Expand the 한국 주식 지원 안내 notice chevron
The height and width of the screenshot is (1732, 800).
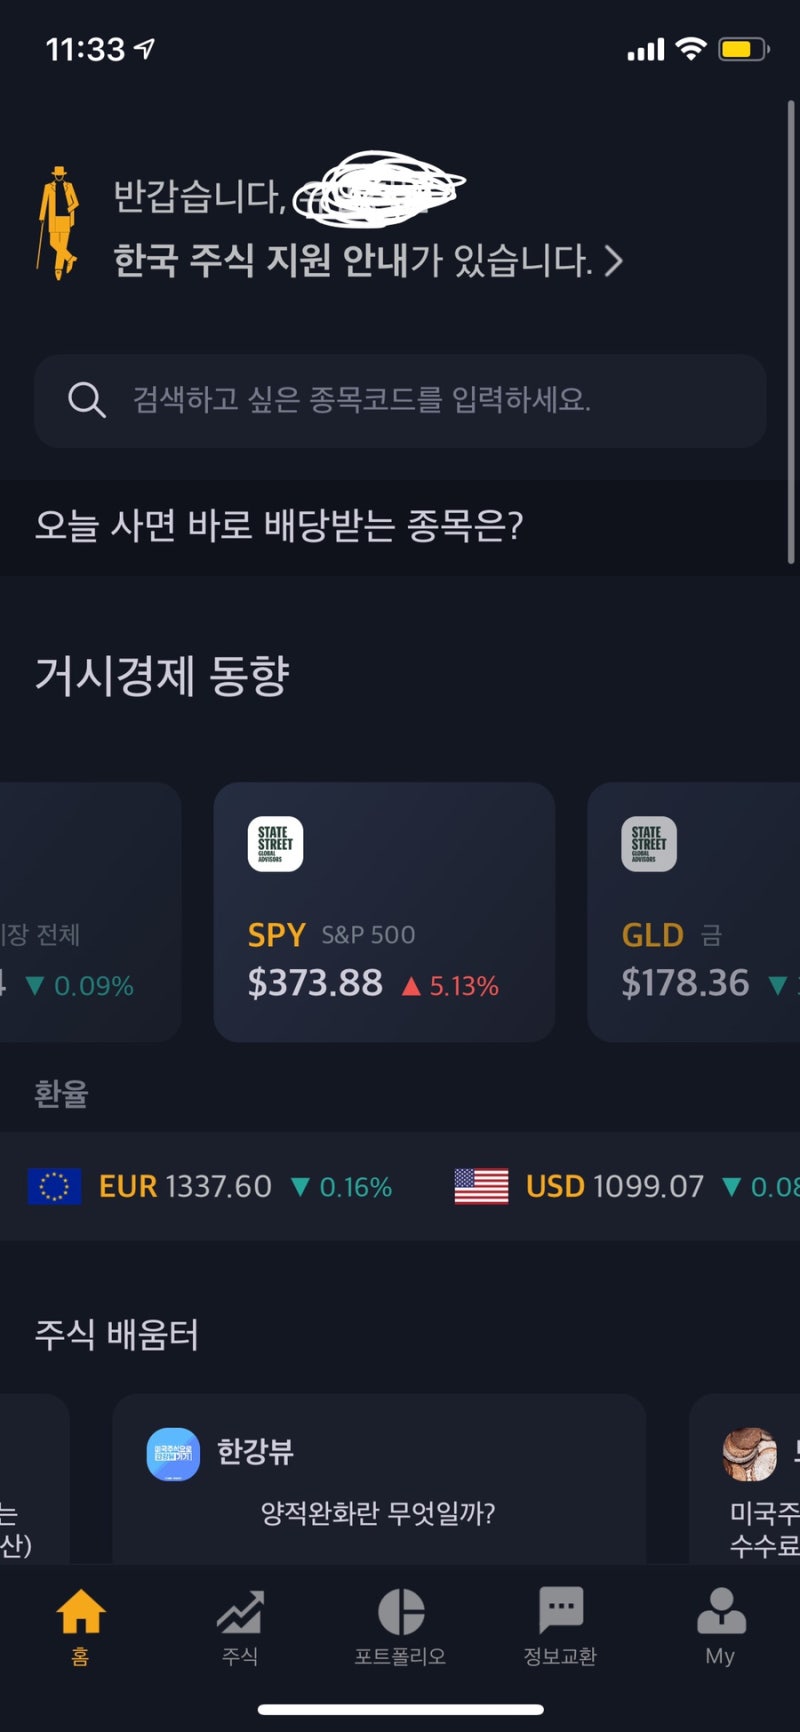(616, 261)
